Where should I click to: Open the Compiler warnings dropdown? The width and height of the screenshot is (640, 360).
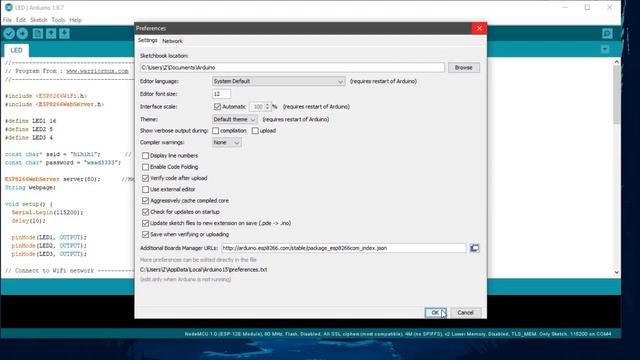(x=227, y=142)
